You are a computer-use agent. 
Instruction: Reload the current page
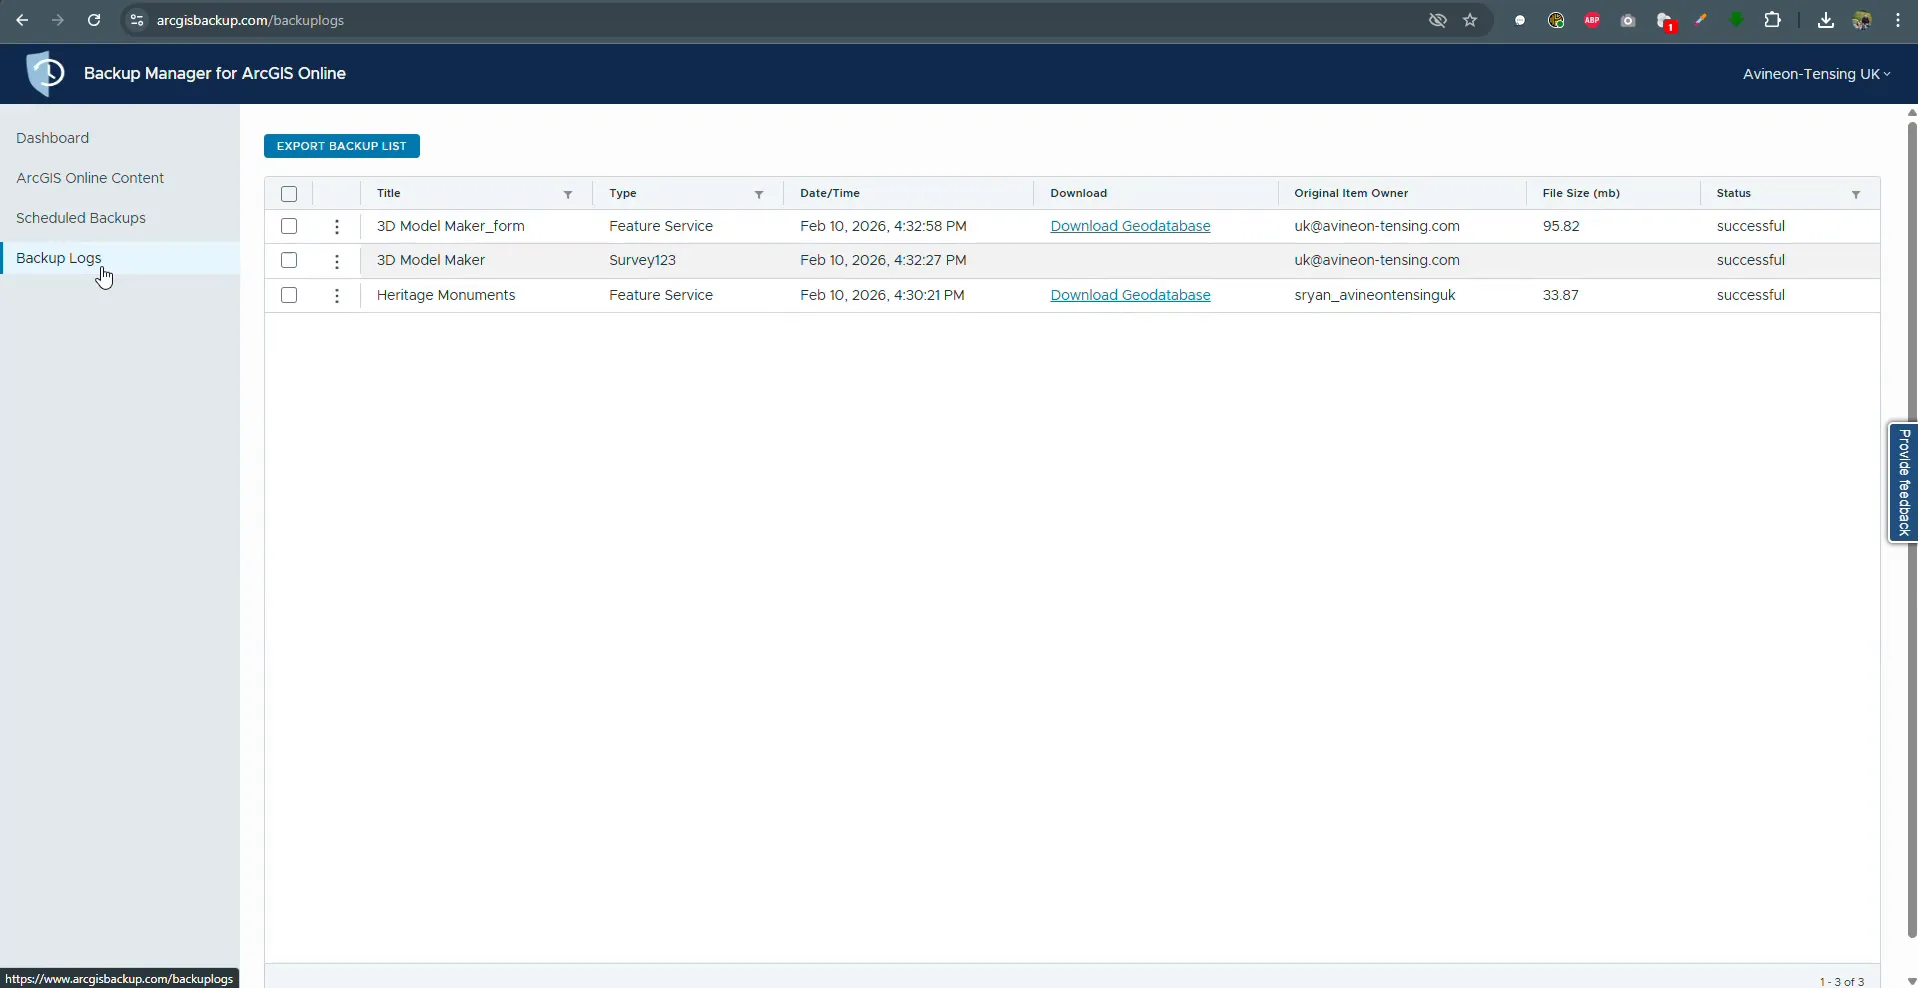point(94,20)
